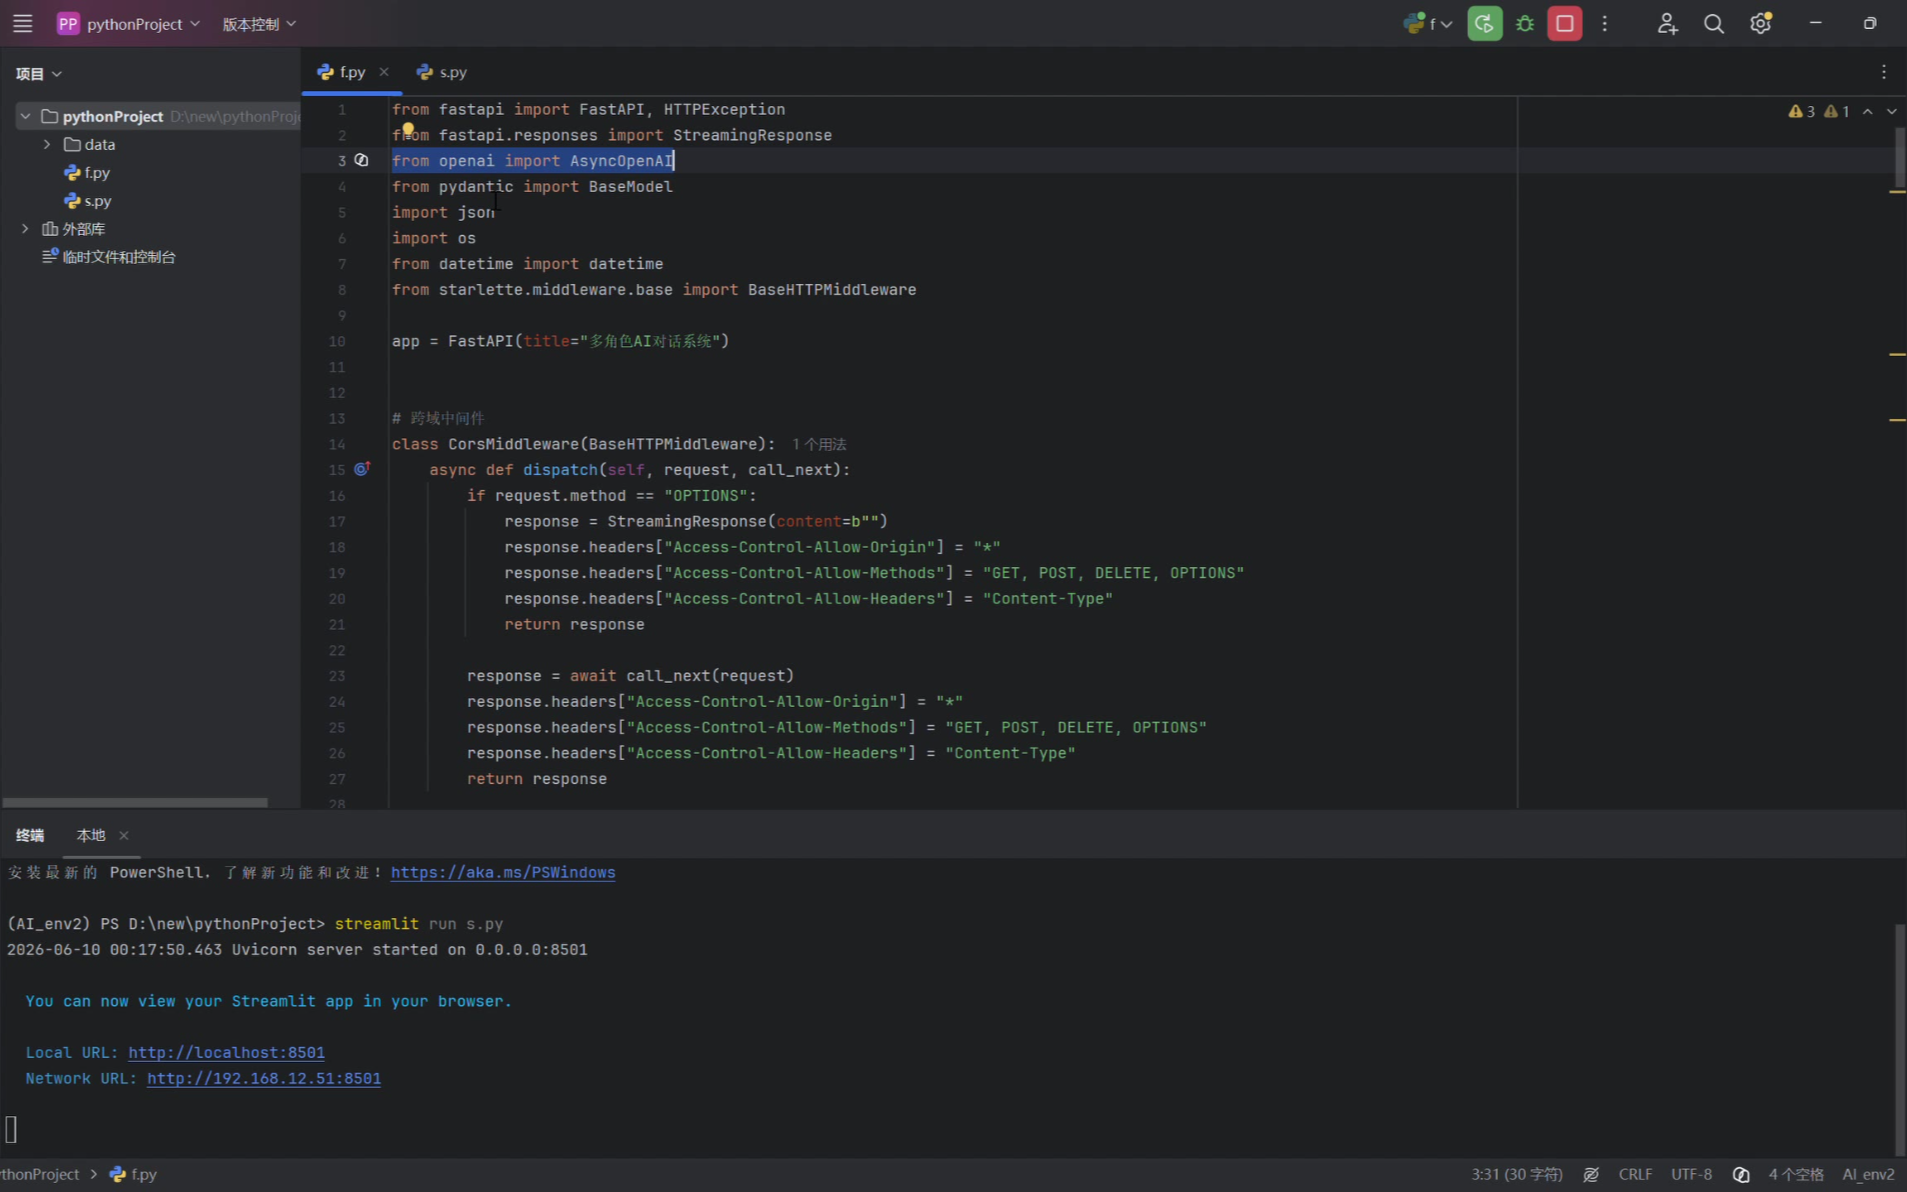Viewport: 1907px width, 1192px height.
Task: Go to previous highlighted error arrow
Action: click(x=1867, y=111)
